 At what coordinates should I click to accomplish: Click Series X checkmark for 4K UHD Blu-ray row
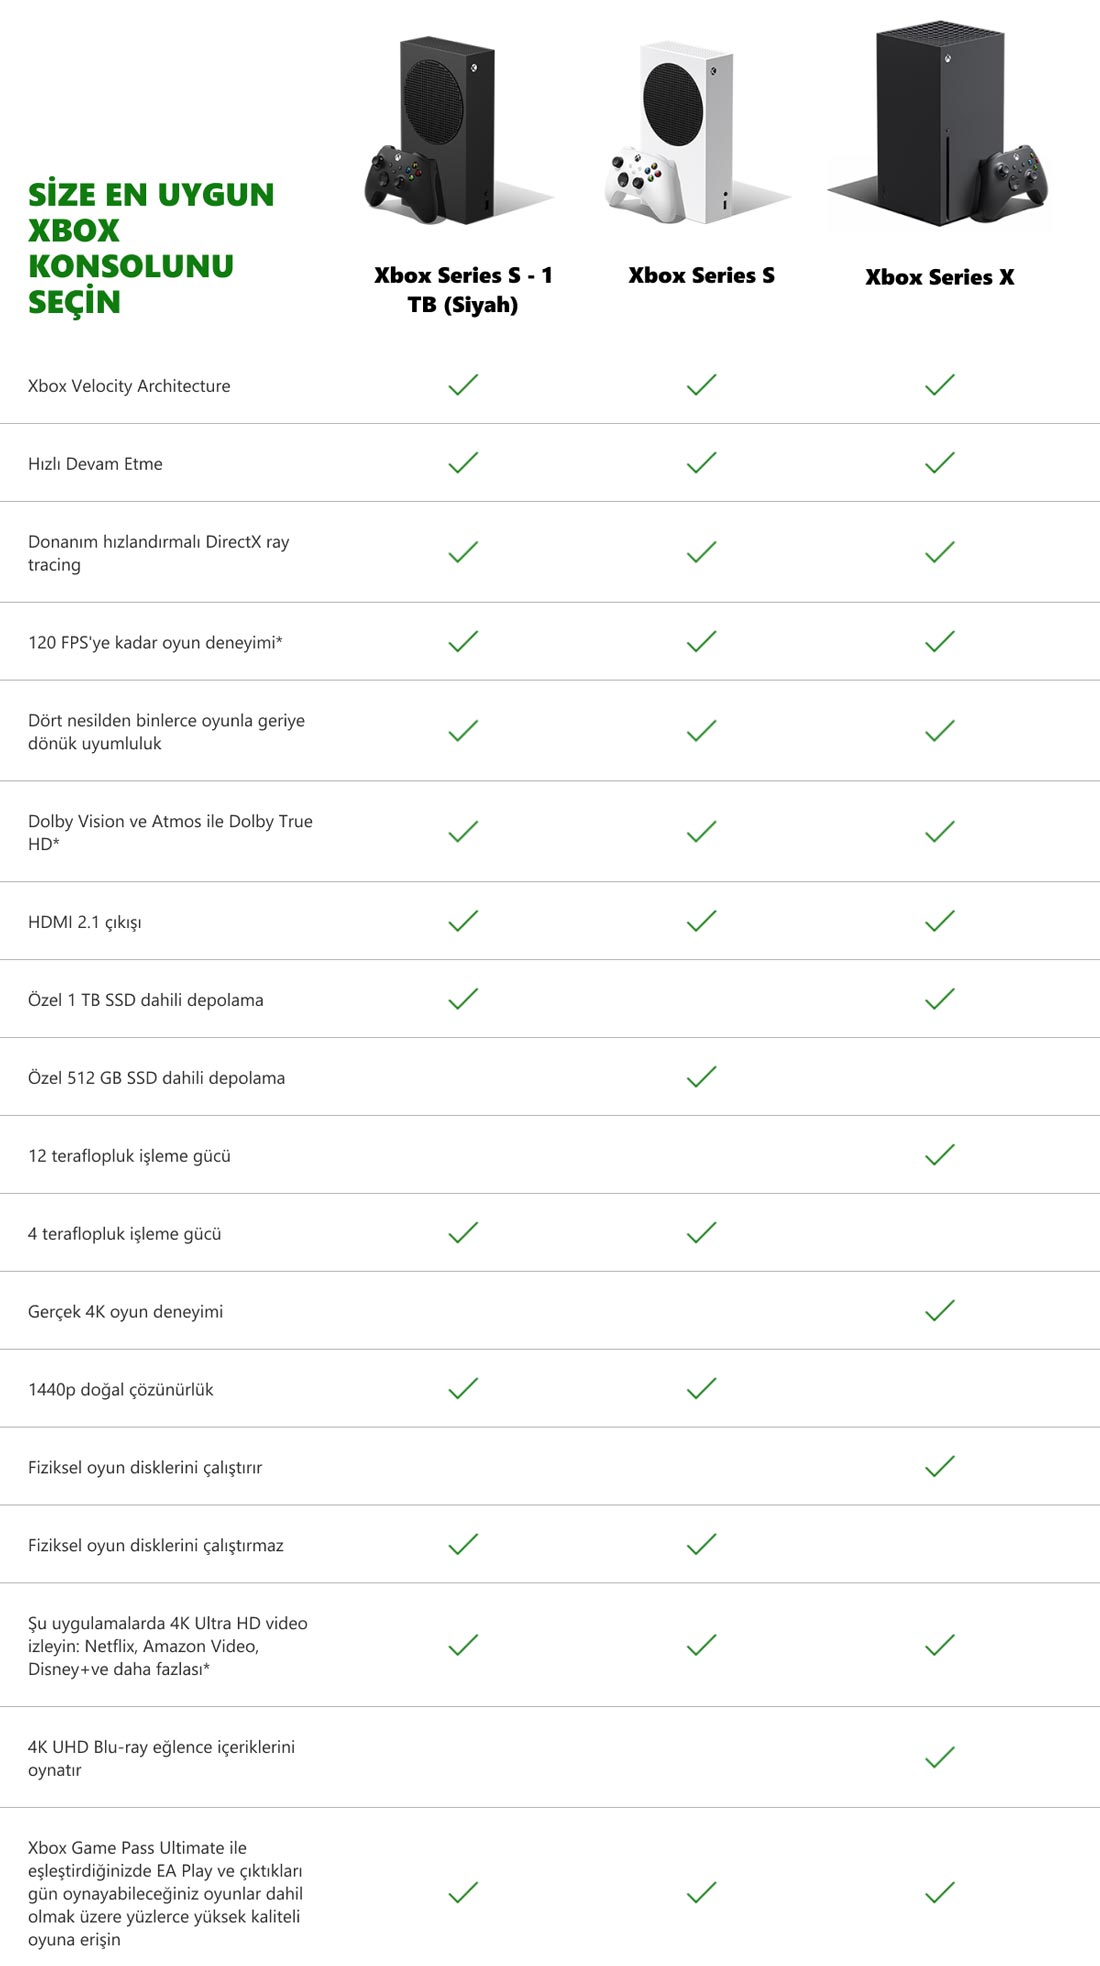940,1757
